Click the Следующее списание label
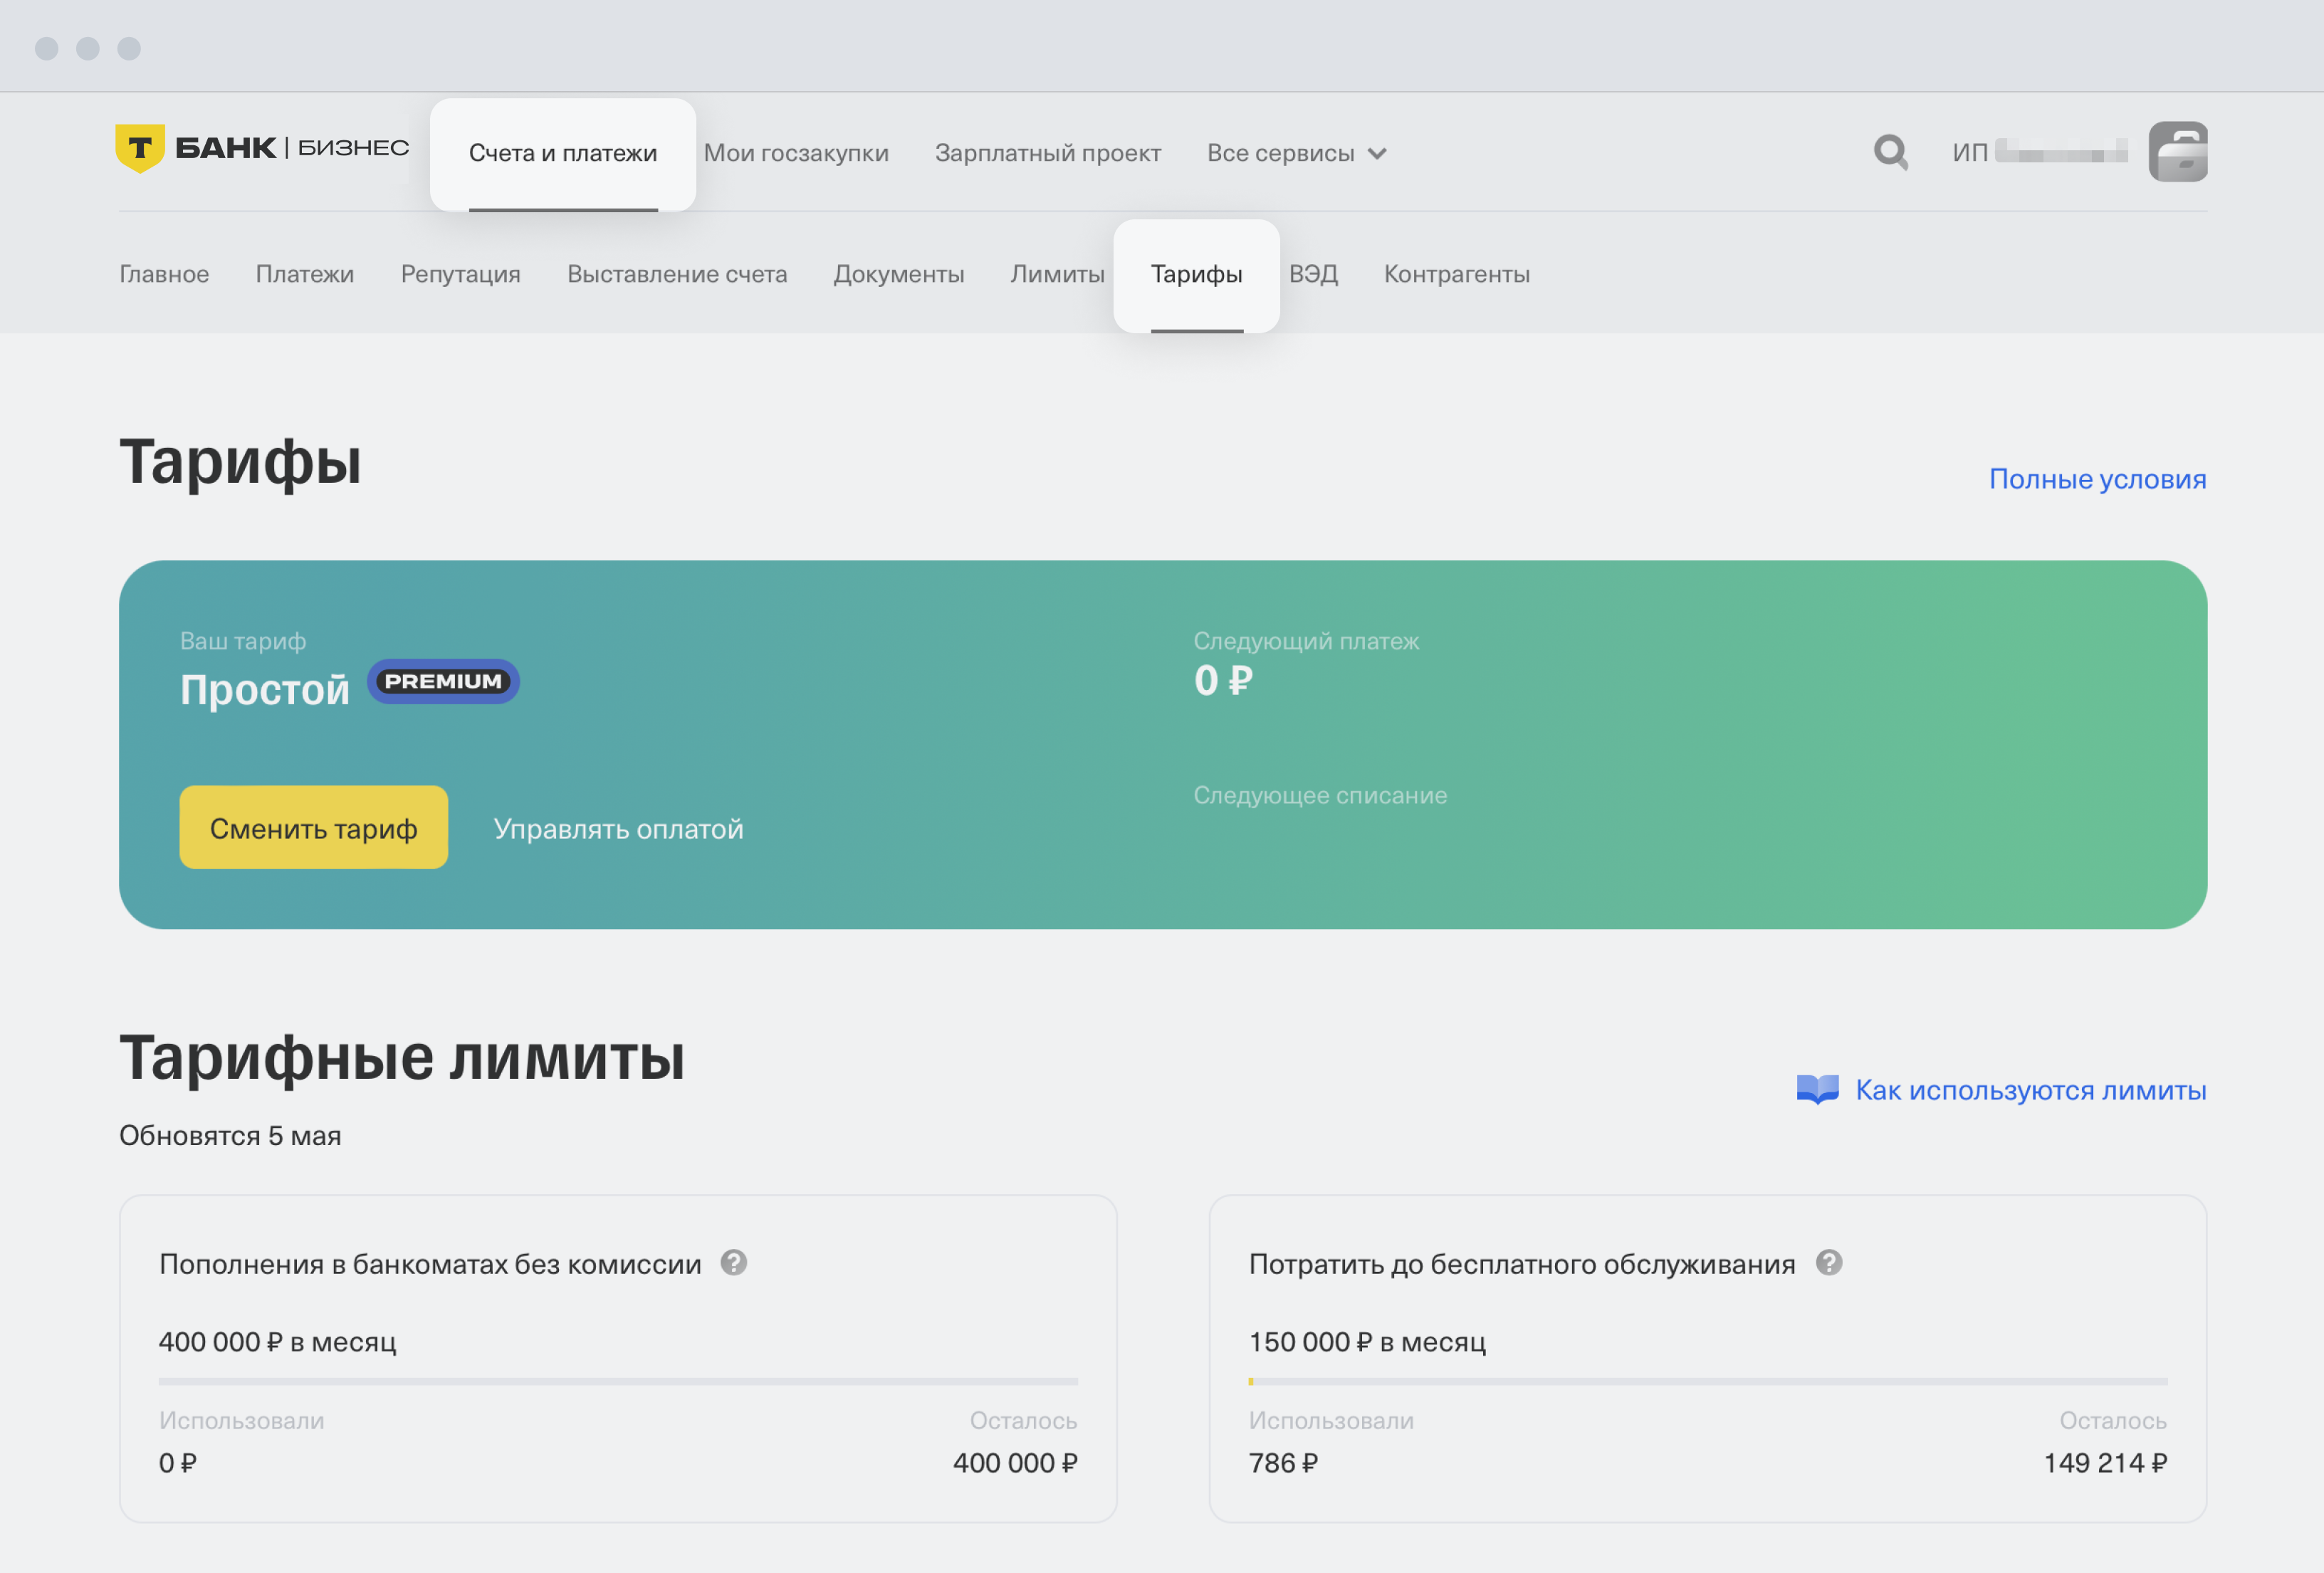Image resolution: width=2324 pixels, height=1573 pixels. click(x=1320, y=795)
